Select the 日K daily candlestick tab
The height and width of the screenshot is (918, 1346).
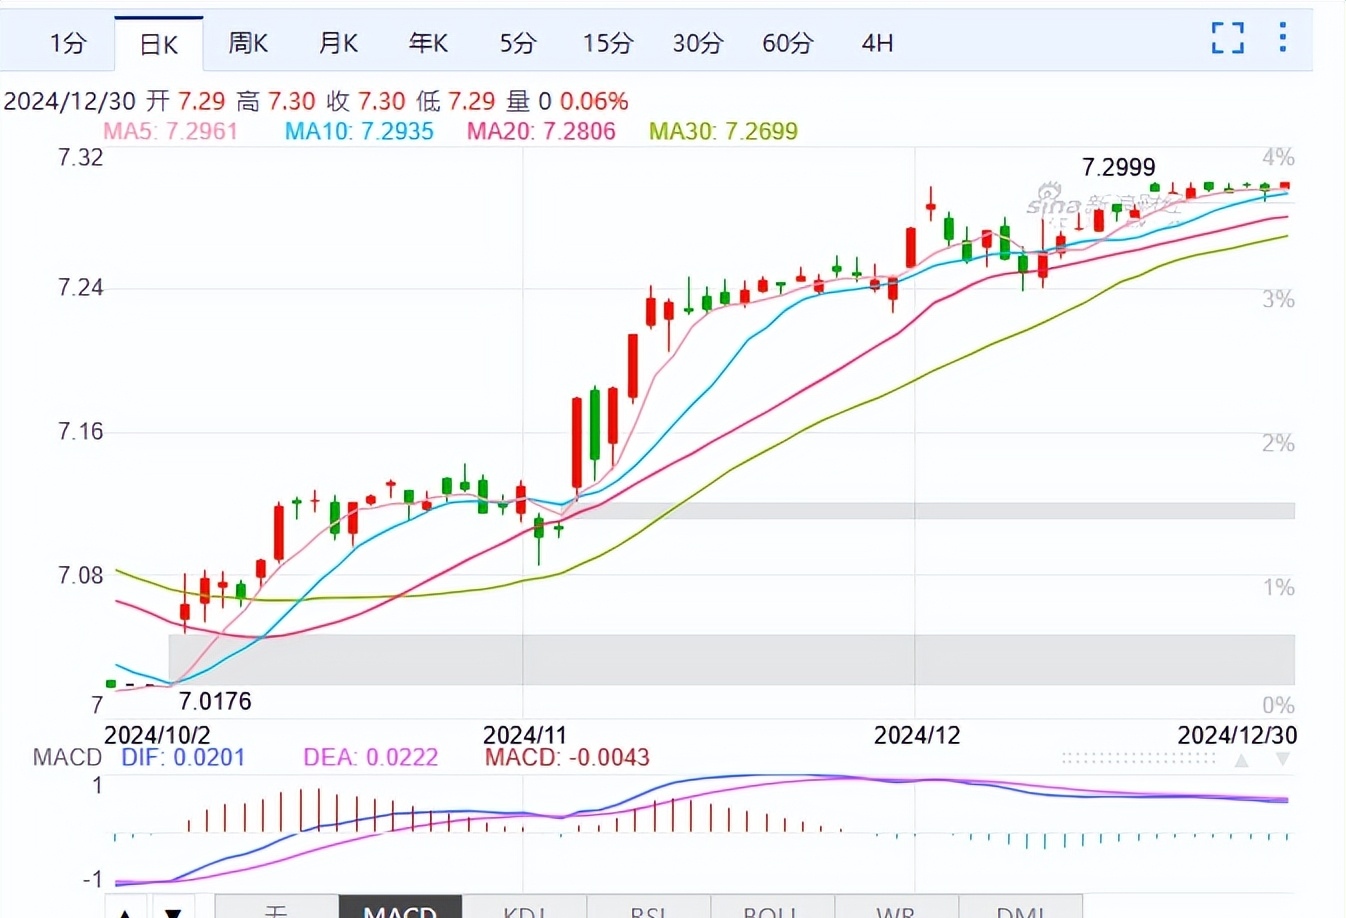coord(158,44)
